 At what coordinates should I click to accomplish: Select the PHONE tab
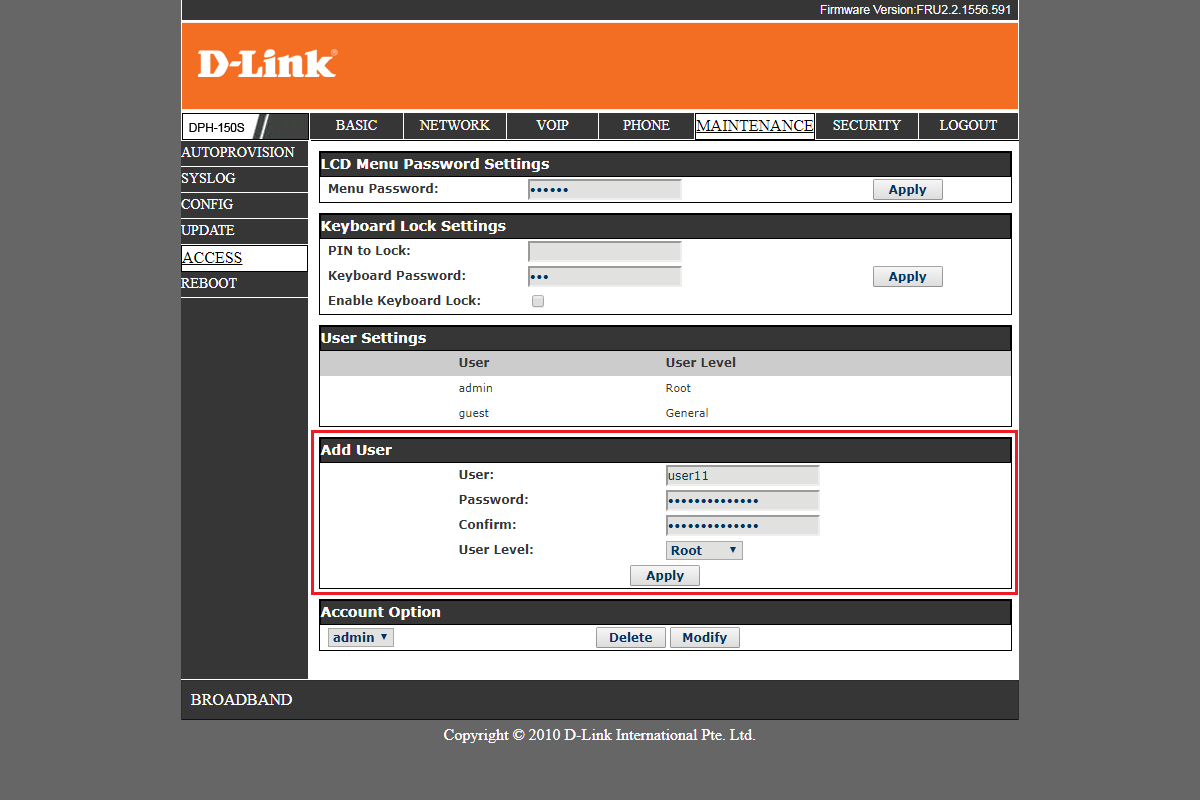pos(646,126)
